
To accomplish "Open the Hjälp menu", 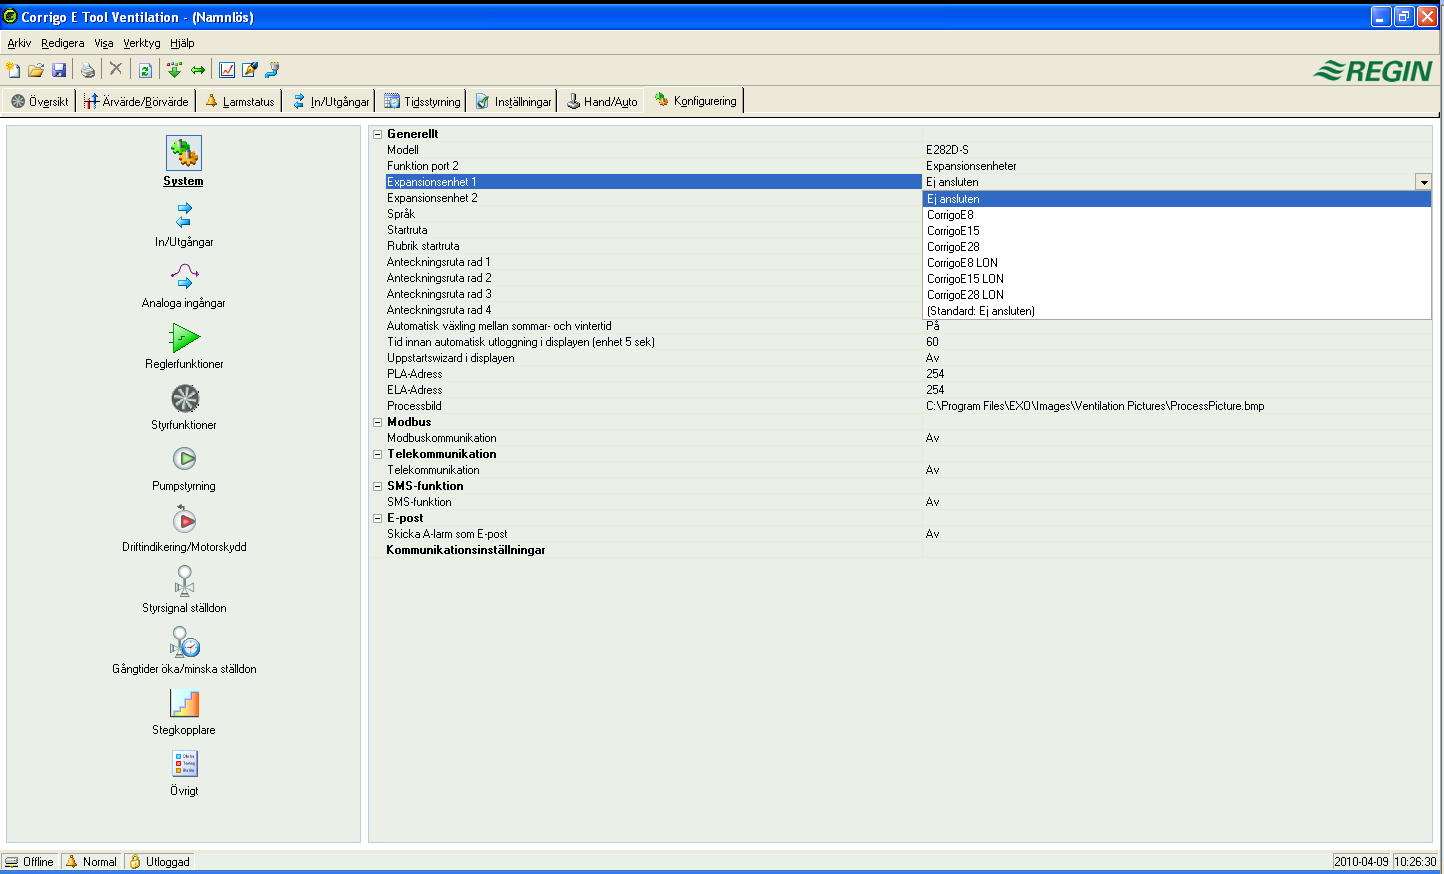I will pos(182,43).
